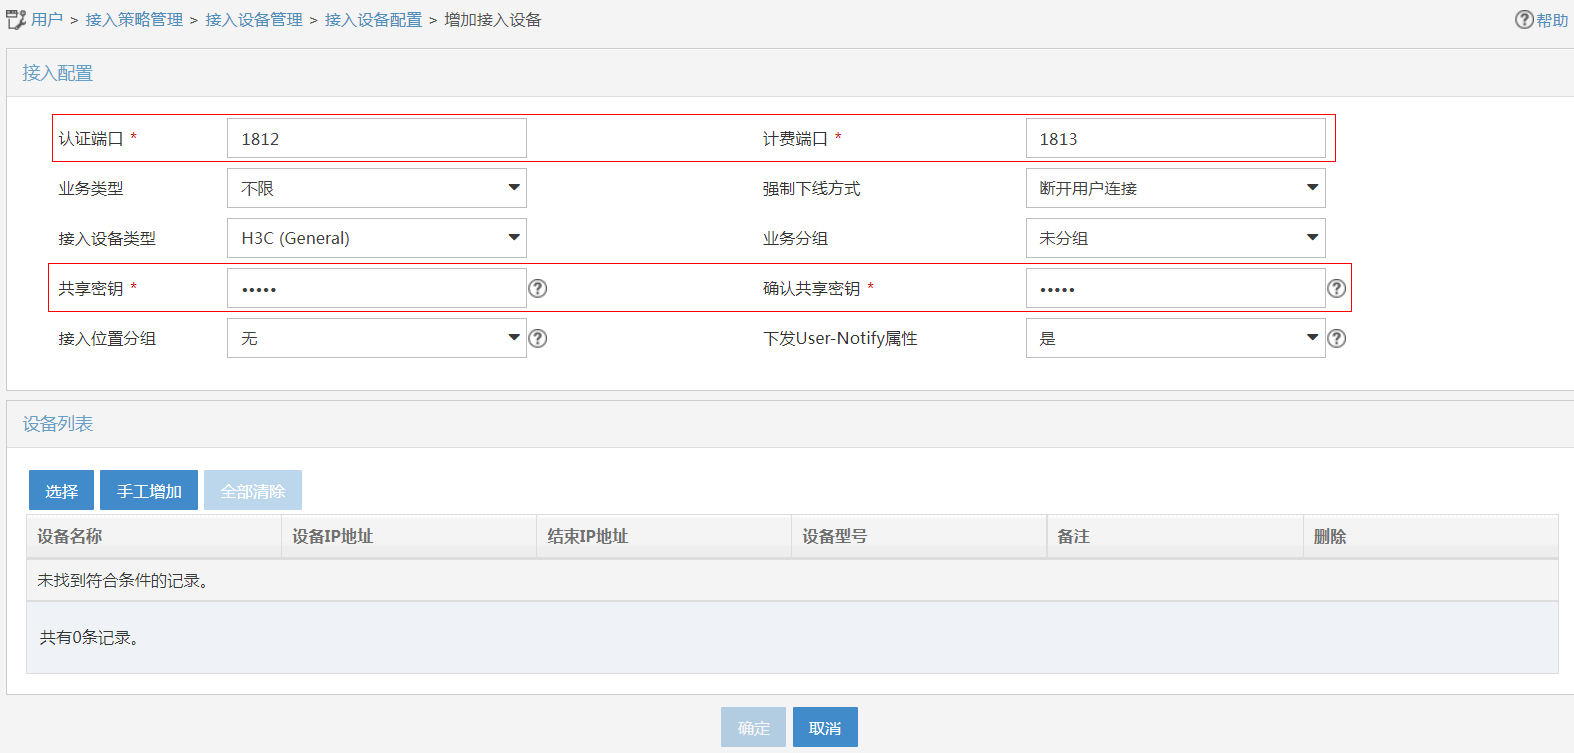Open the 接入位置分组 dropdown showing 无

[377, 338]
